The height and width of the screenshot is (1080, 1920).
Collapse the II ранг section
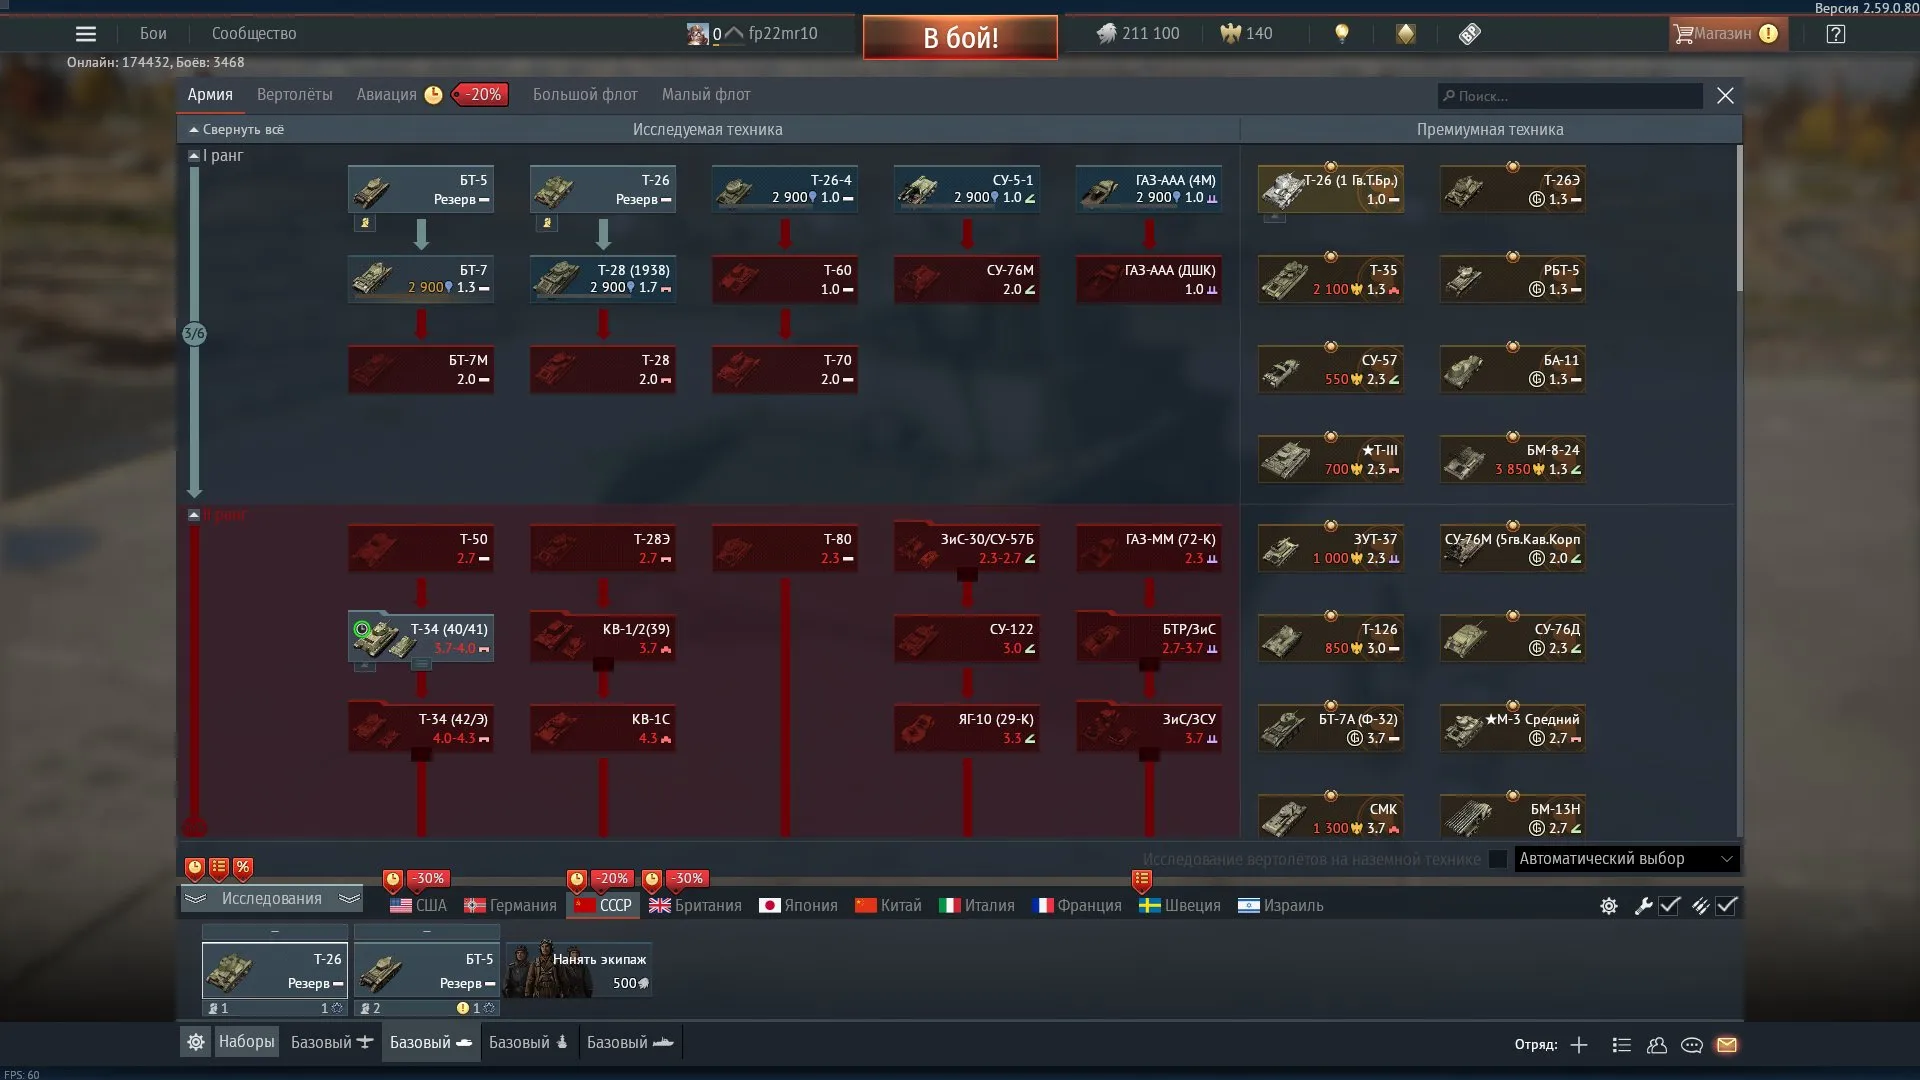tap(194, 515)
